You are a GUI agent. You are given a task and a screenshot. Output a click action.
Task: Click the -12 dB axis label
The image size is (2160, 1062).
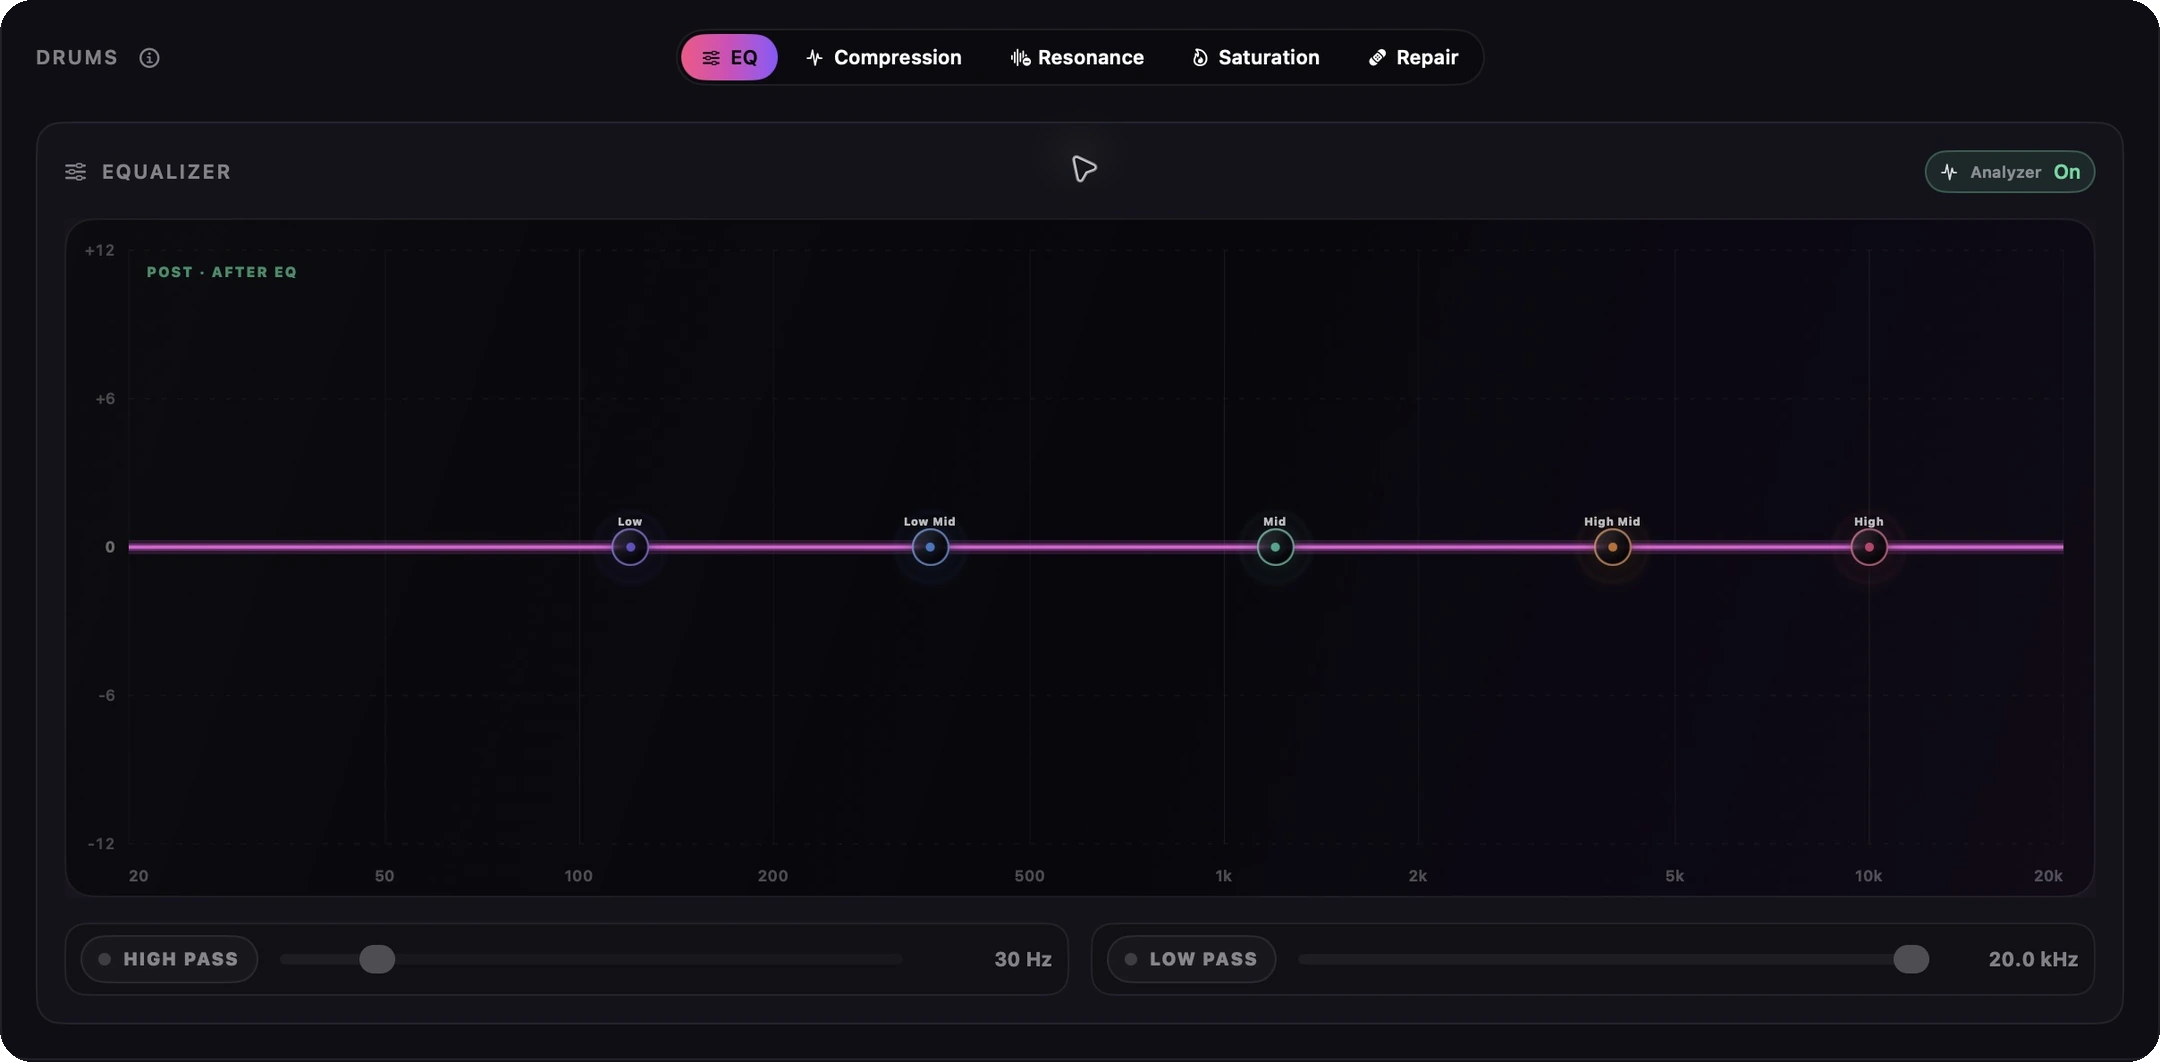(101, 844)
